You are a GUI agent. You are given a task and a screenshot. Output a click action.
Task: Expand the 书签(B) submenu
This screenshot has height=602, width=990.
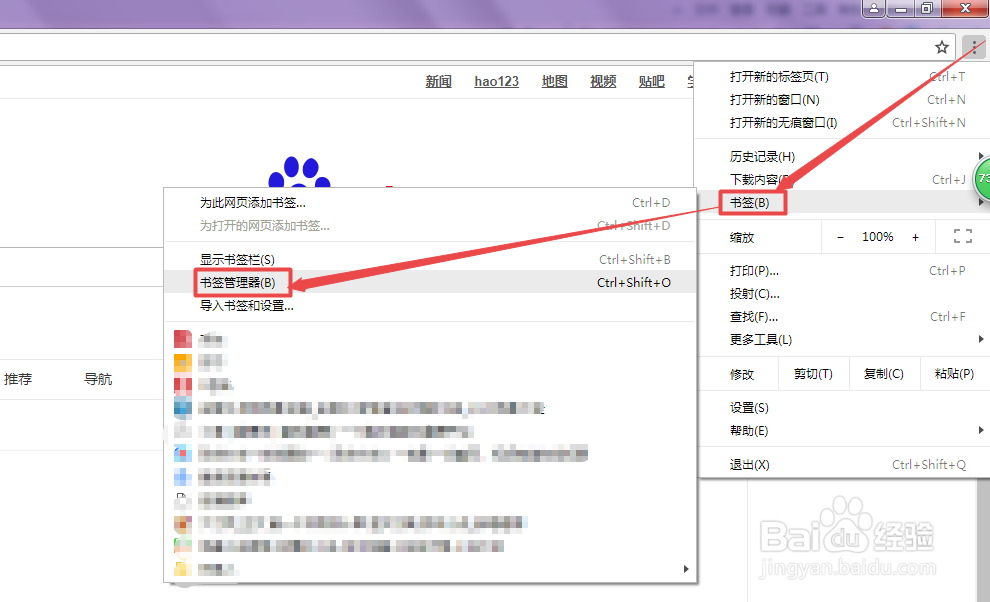coord(842,203)
